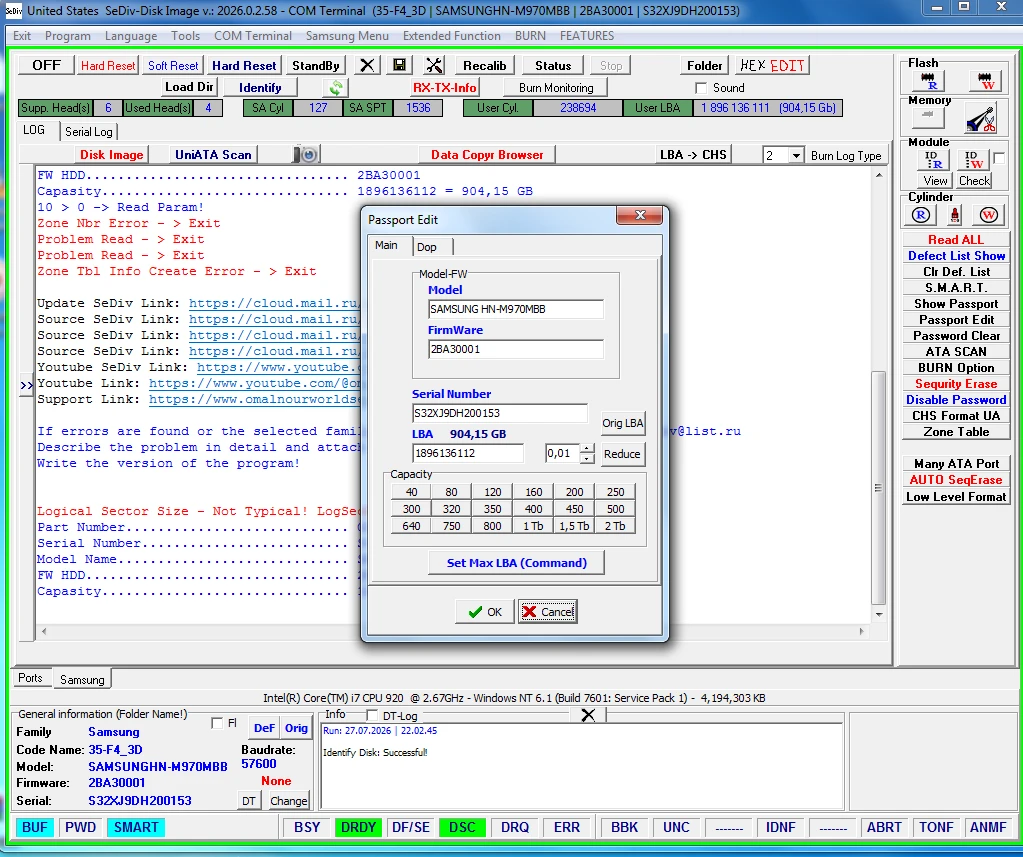Enable the DT-Log checkbox
This screenshot has width=1023, height=857.
pyautogui.click(x=372, y=715)
